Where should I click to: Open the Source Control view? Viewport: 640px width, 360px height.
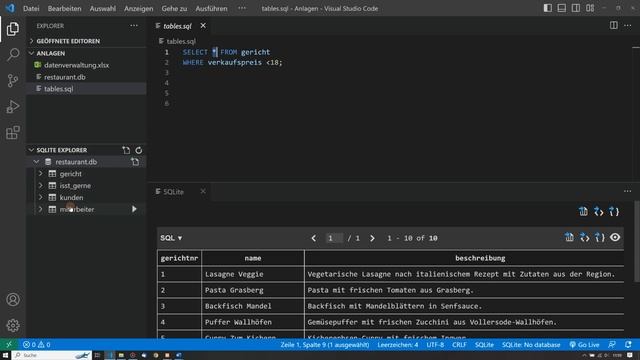13,80
